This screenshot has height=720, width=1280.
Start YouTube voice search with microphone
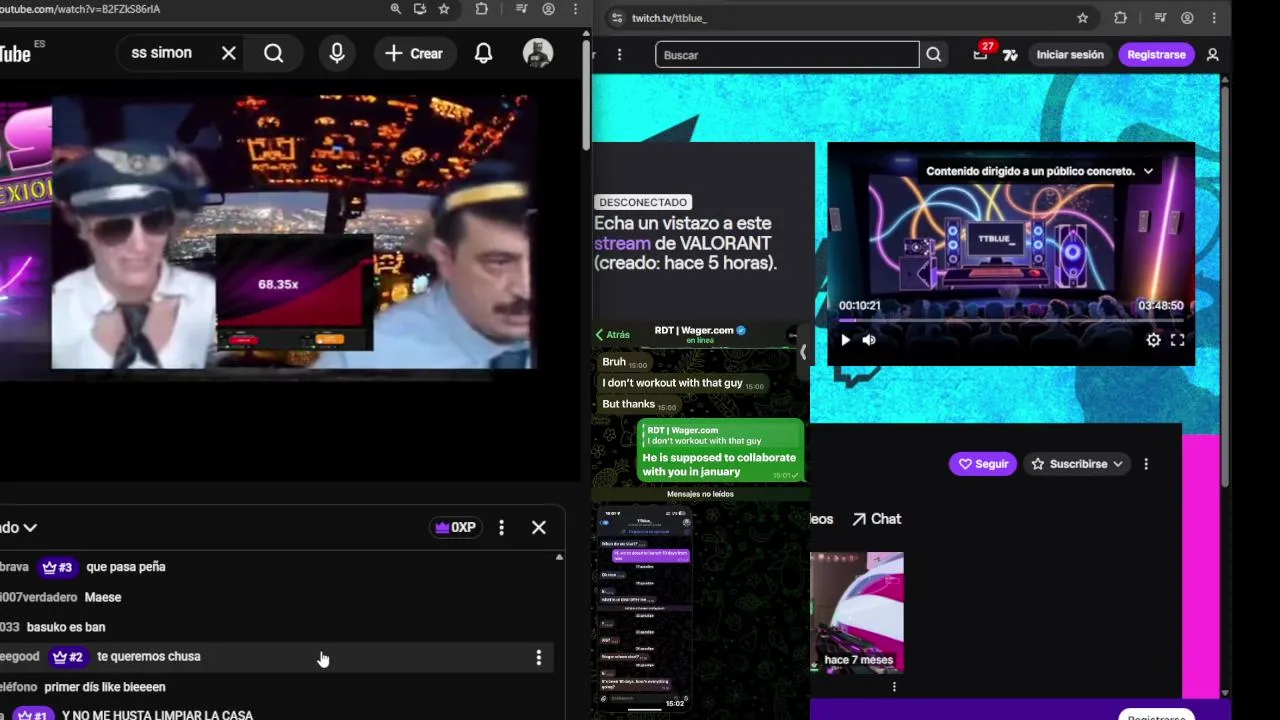click(x=337, y=53)
